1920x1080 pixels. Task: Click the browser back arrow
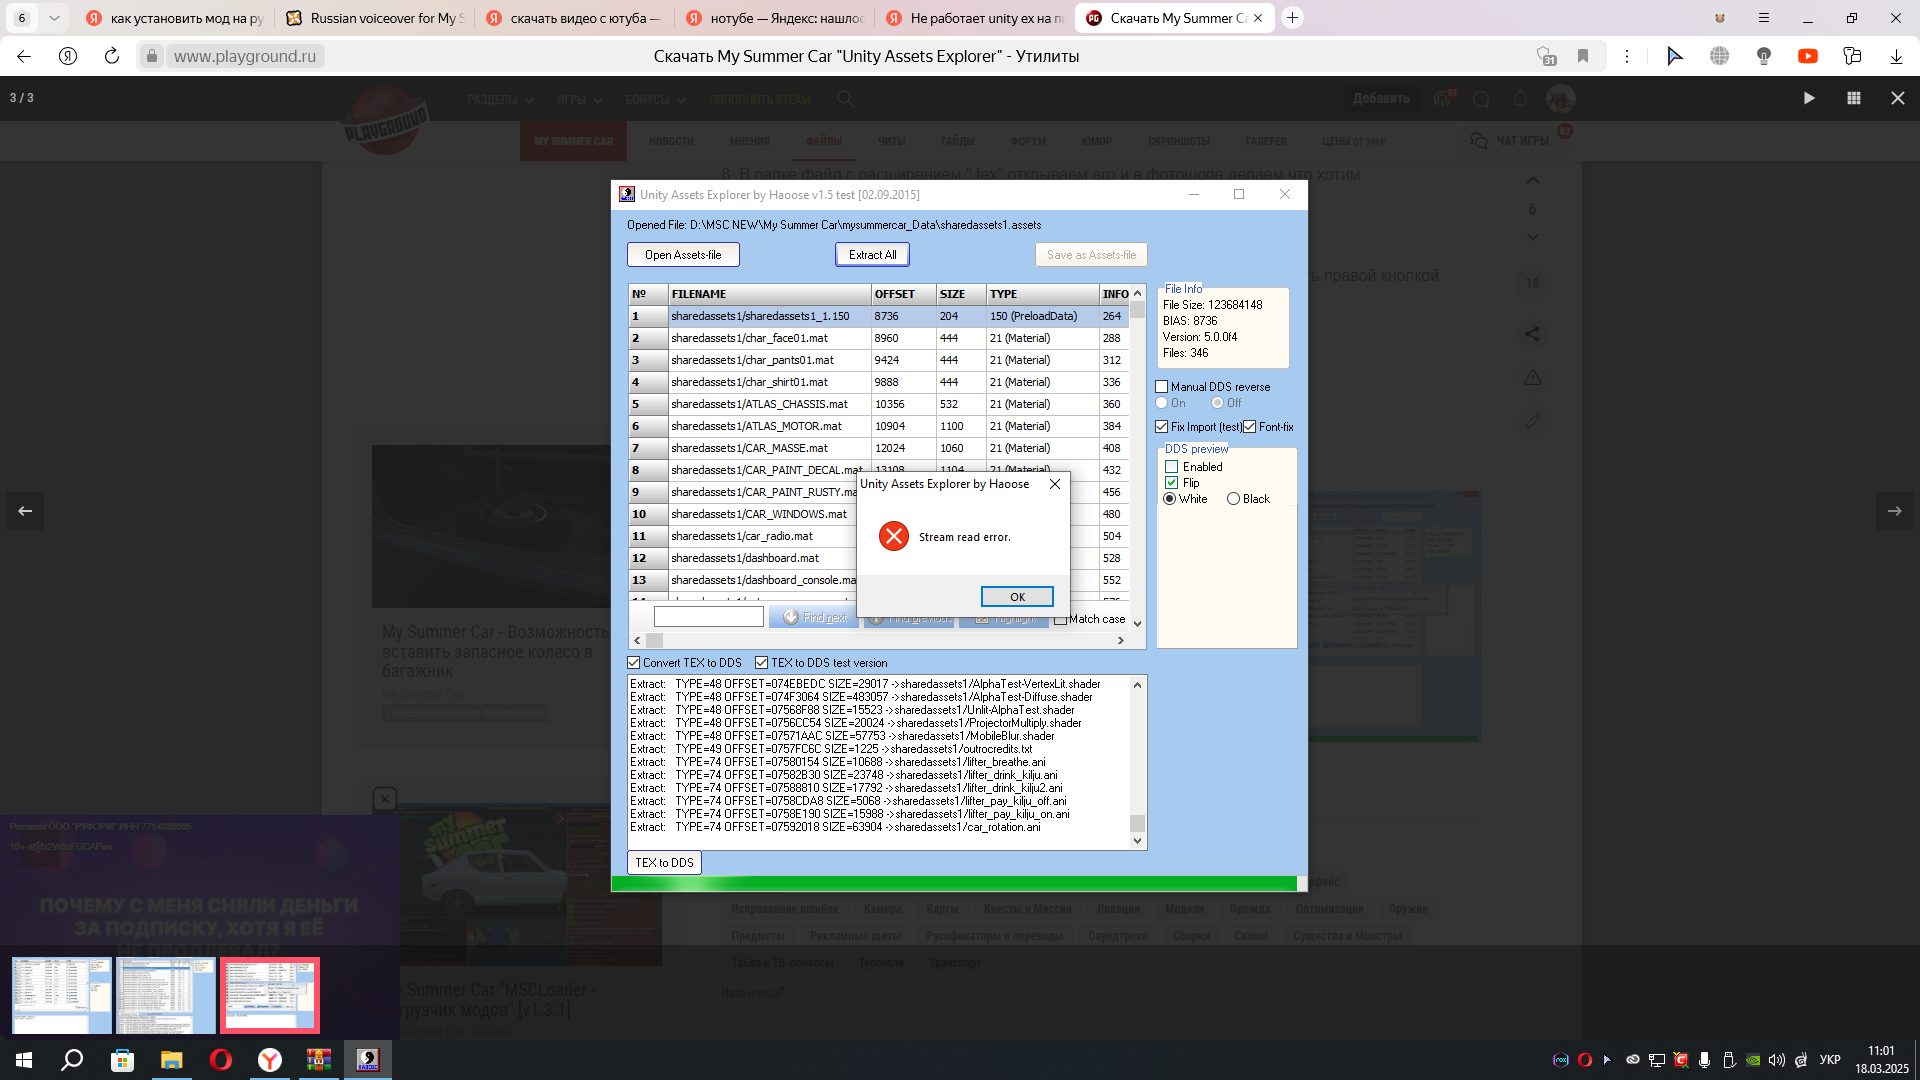[x=24, y=56]
